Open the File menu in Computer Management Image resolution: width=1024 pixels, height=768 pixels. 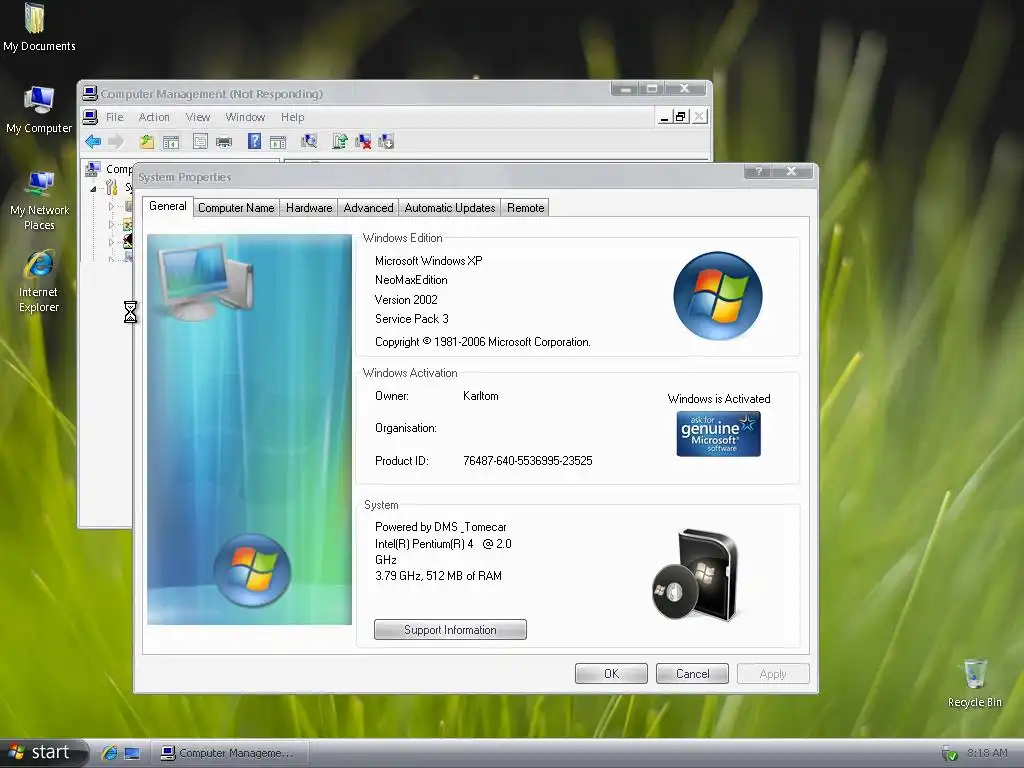[x=114, y=117]
